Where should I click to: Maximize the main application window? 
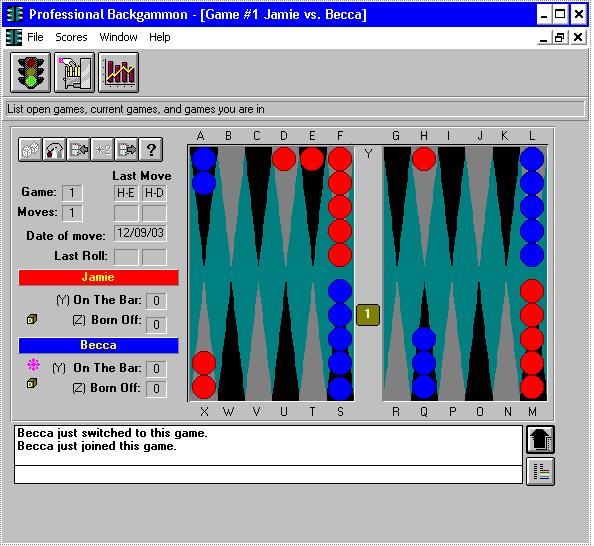pos(560,15)
